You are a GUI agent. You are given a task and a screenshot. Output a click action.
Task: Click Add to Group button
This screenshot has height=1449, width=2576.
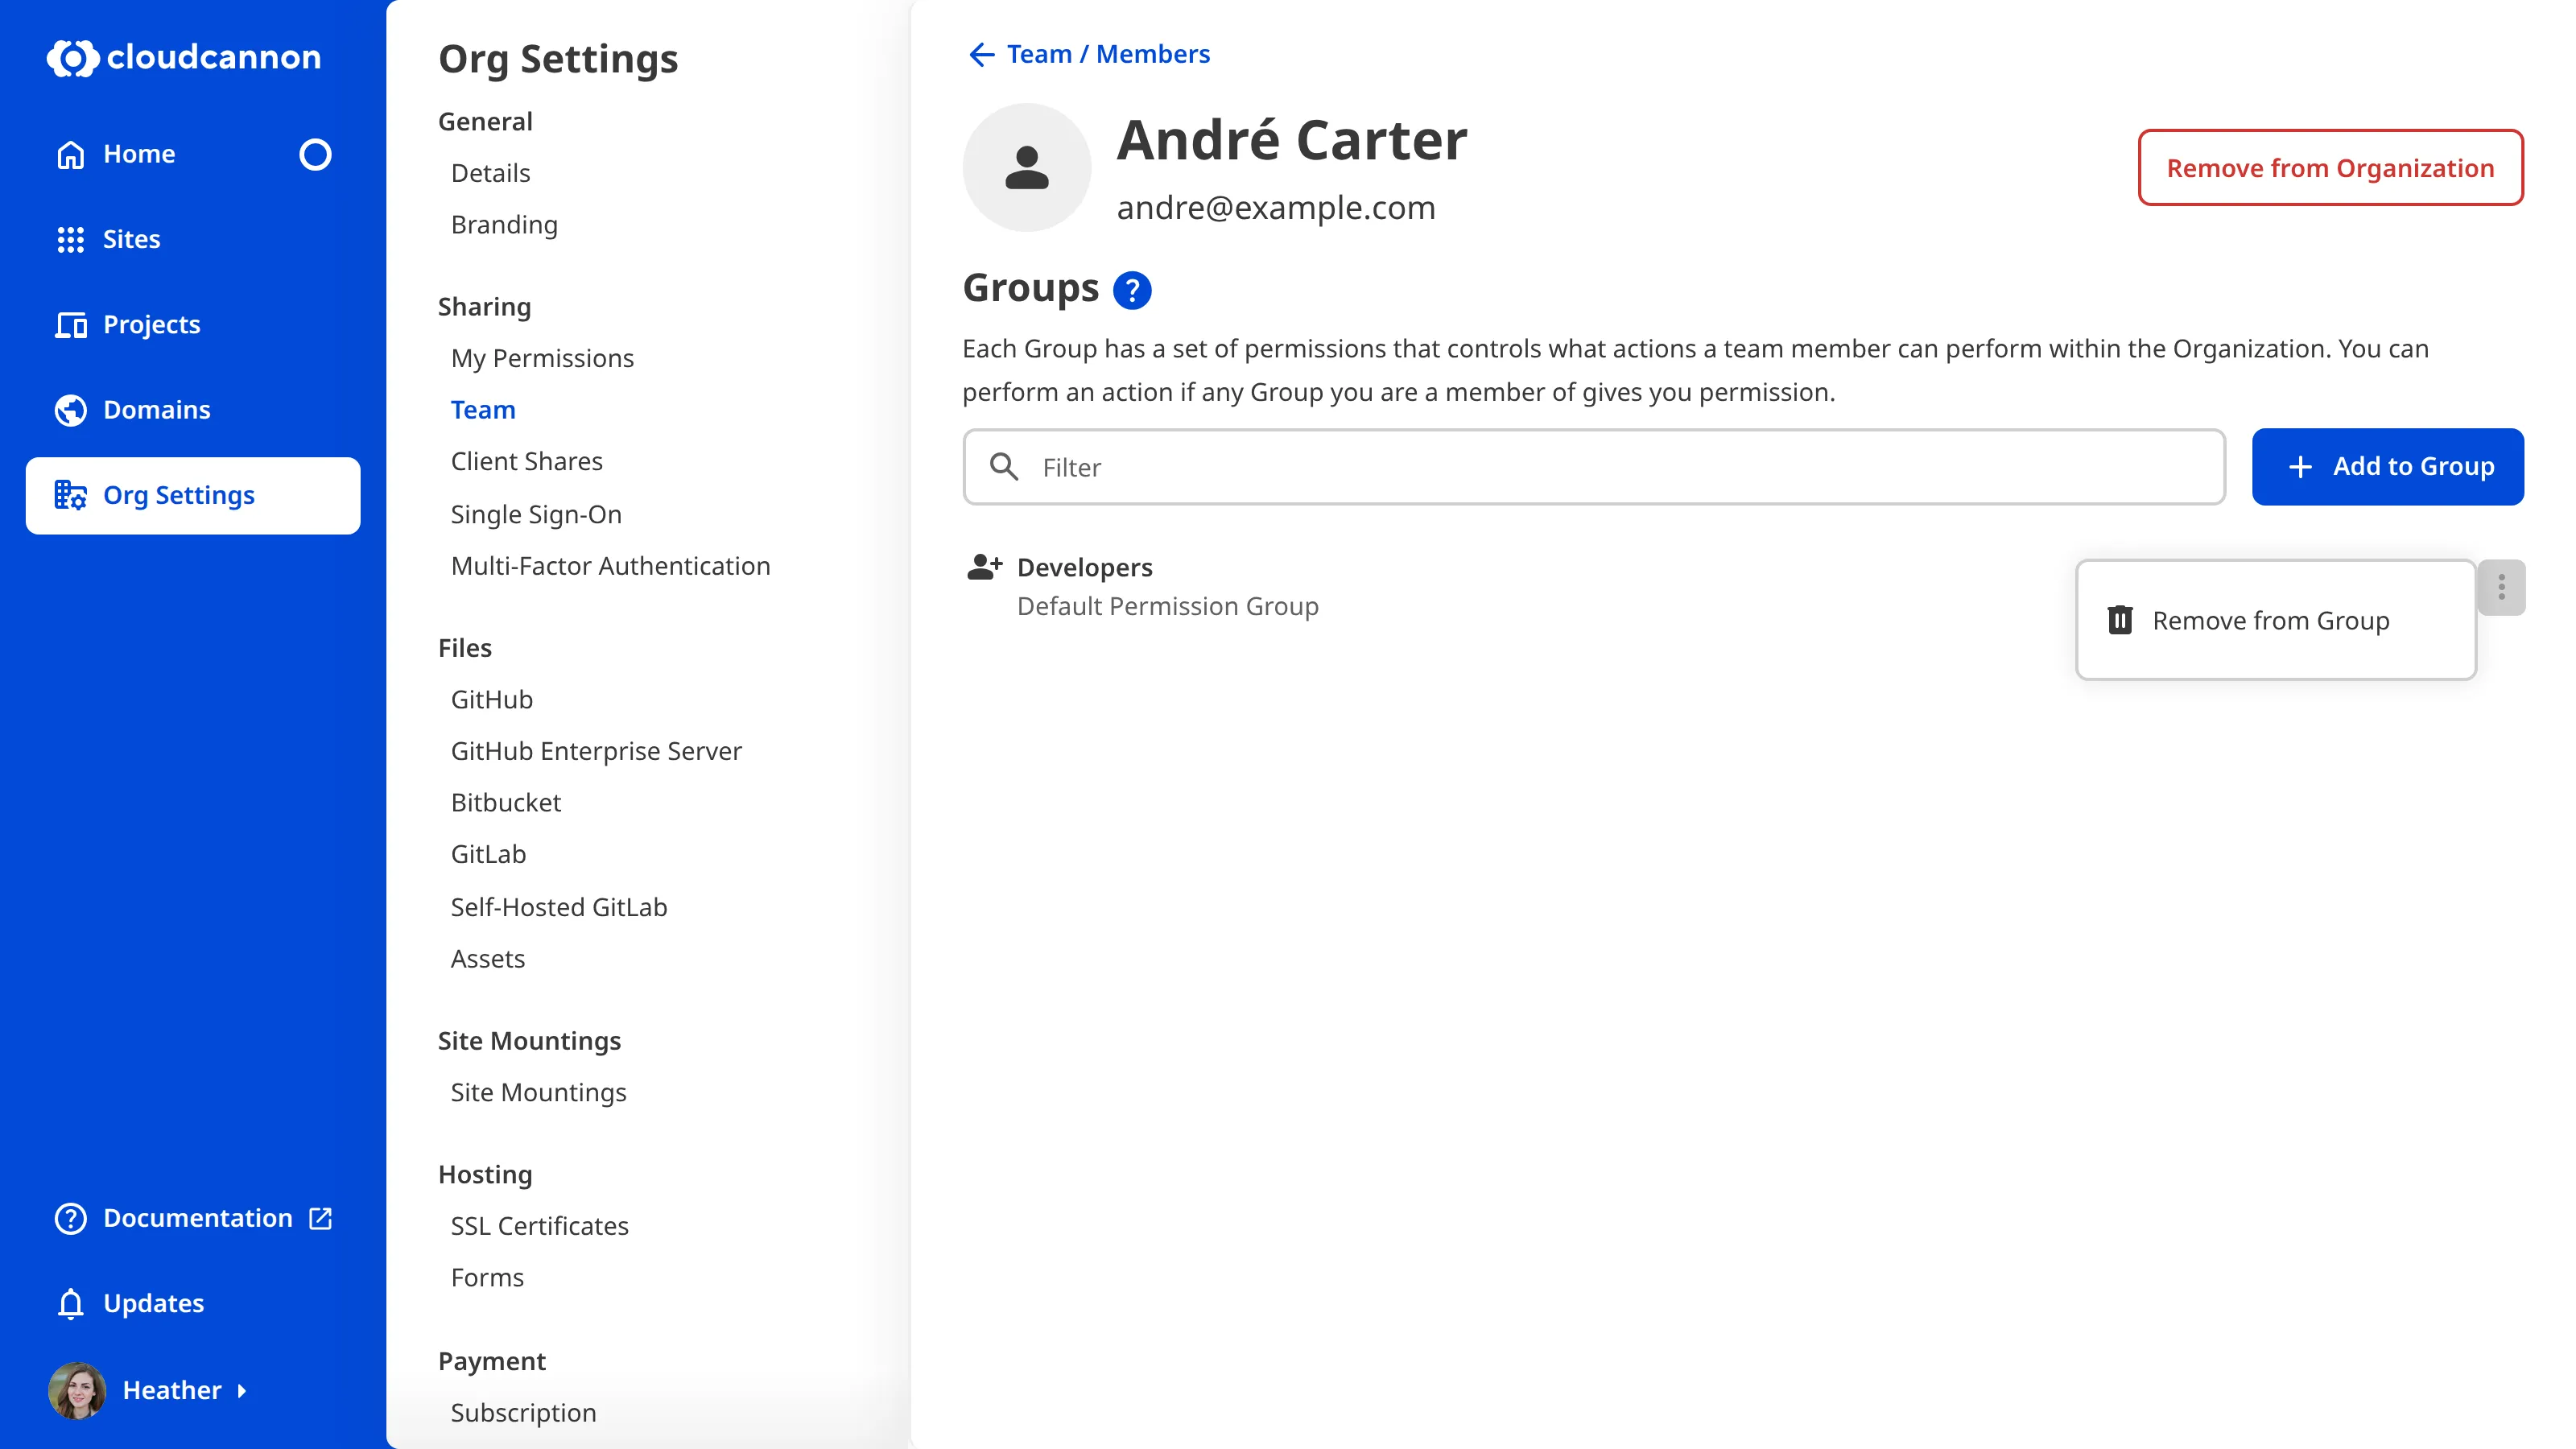pyautogui.click(x=2387, y=467)
